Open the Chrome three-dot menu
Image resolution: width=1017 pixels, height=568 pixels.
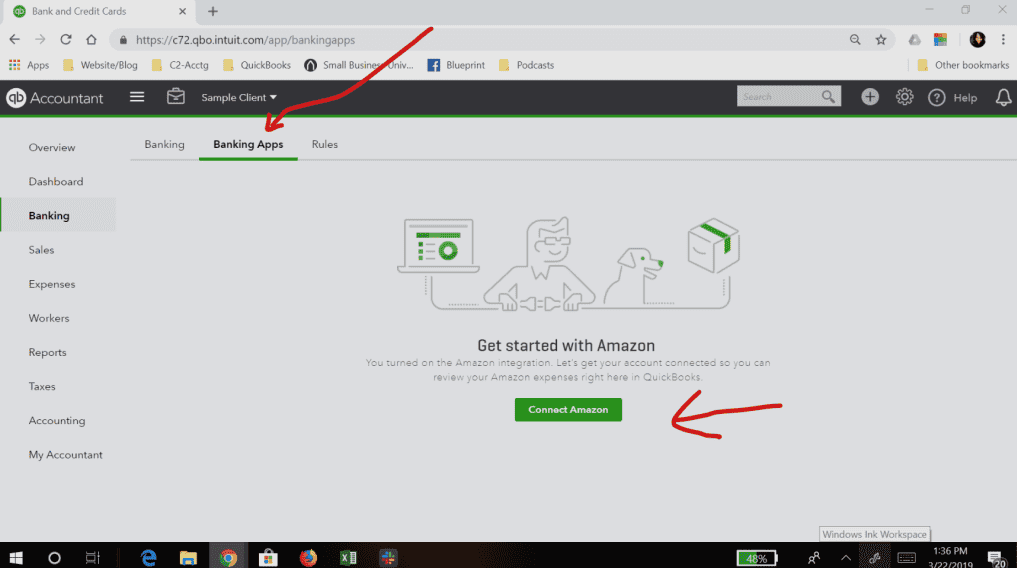click(1003, 40)
